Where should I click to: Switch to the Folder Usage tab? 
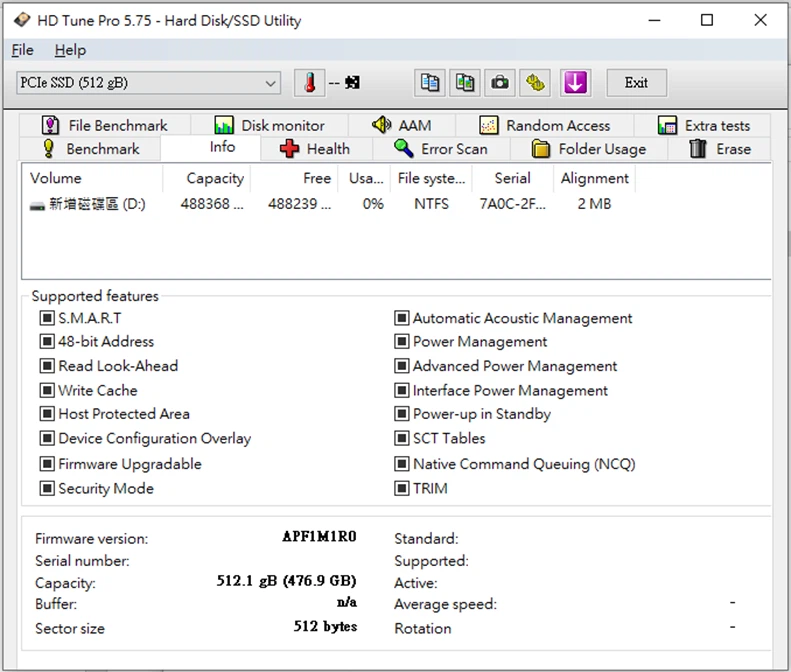(589, 149)
